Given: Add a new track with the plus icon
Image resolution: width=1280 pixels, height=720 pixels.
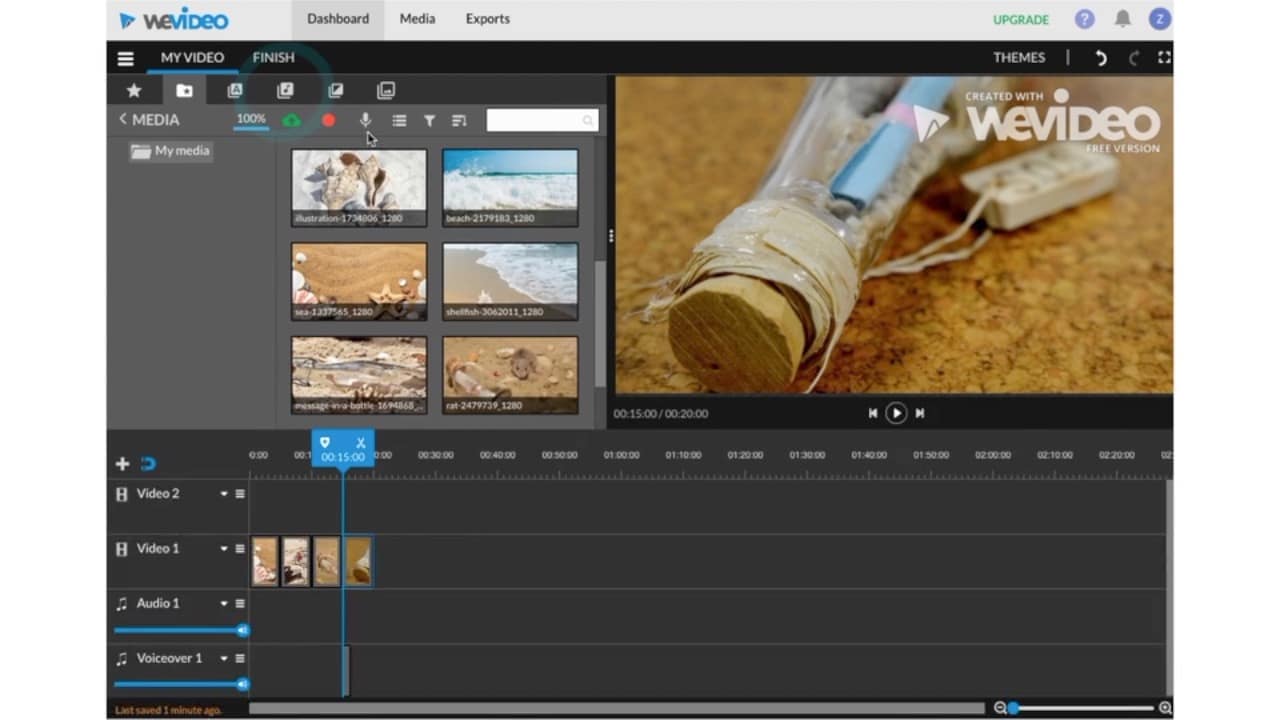Looking at the screenshot, I should (121, 463).
